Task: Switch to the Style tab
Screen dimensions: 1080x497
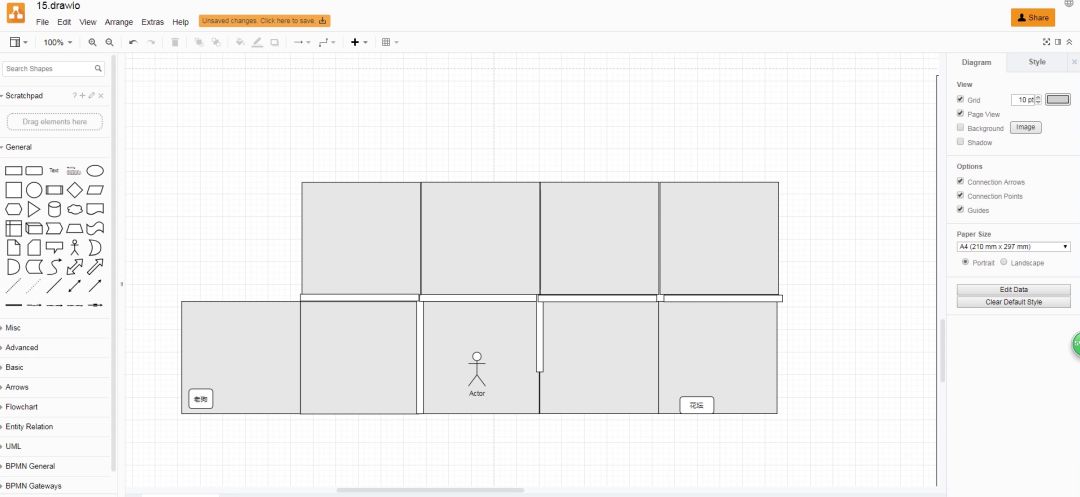Action: click(1037, 62)
